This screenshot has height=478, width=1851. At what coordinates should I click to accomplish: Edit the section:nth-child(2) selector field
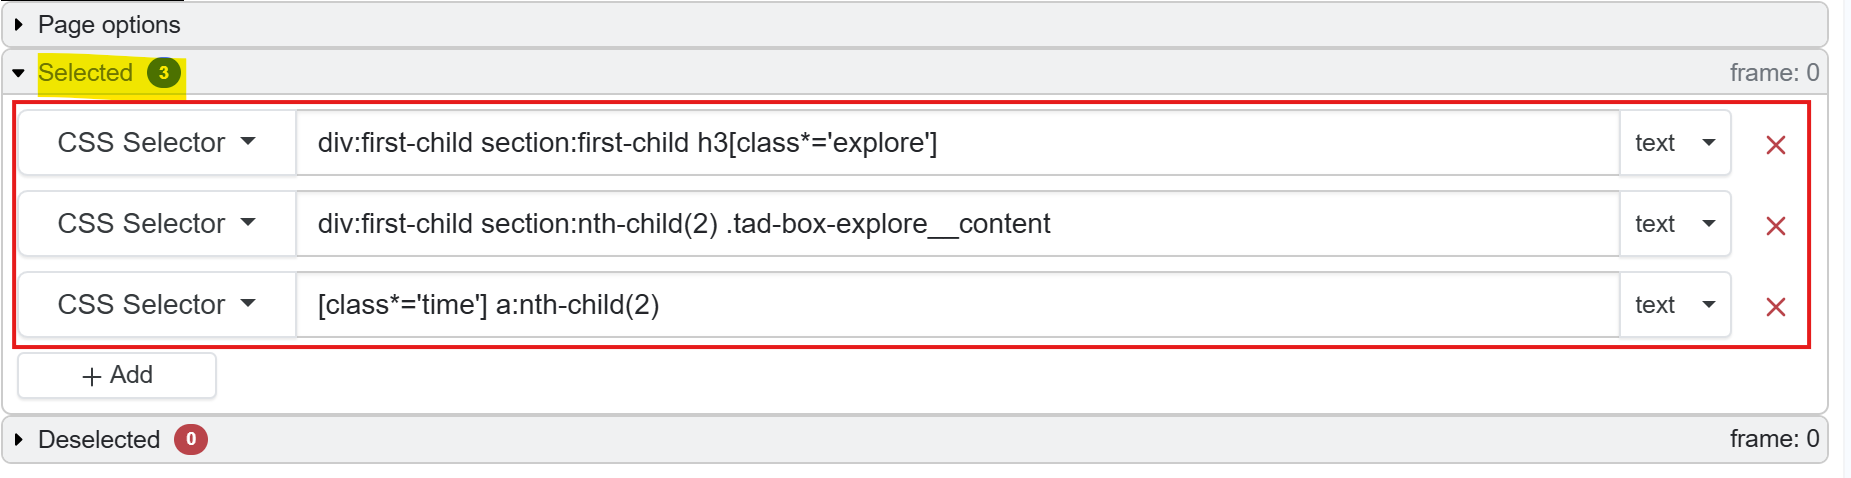pyautogui.click(x=957, y=224)
